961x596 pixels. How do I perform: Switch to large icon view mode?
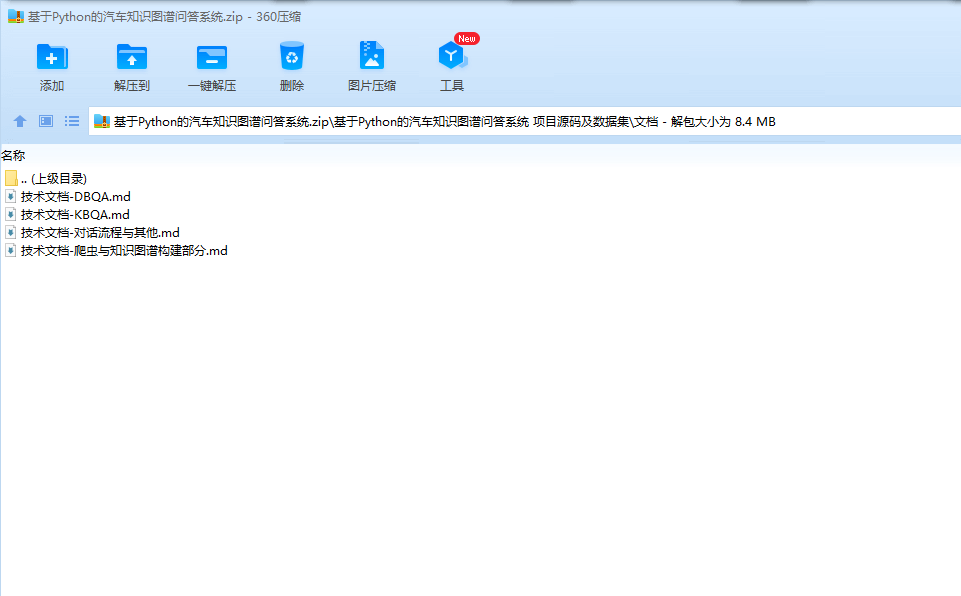point(46,121)
